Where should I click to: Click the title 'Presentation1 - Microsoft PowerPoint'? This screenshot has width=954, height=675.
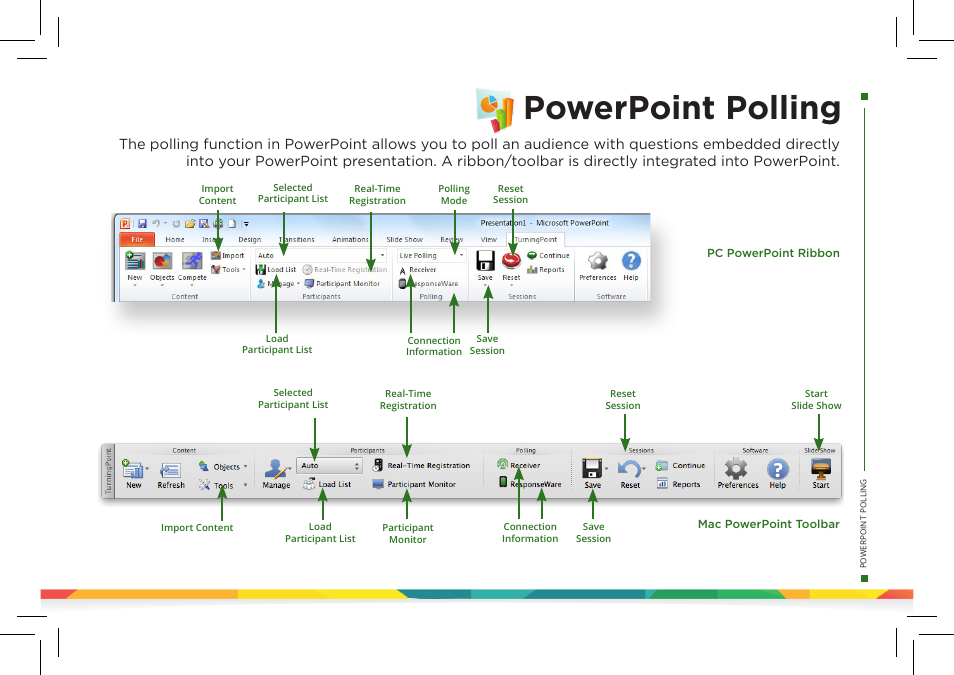(544, 223)
